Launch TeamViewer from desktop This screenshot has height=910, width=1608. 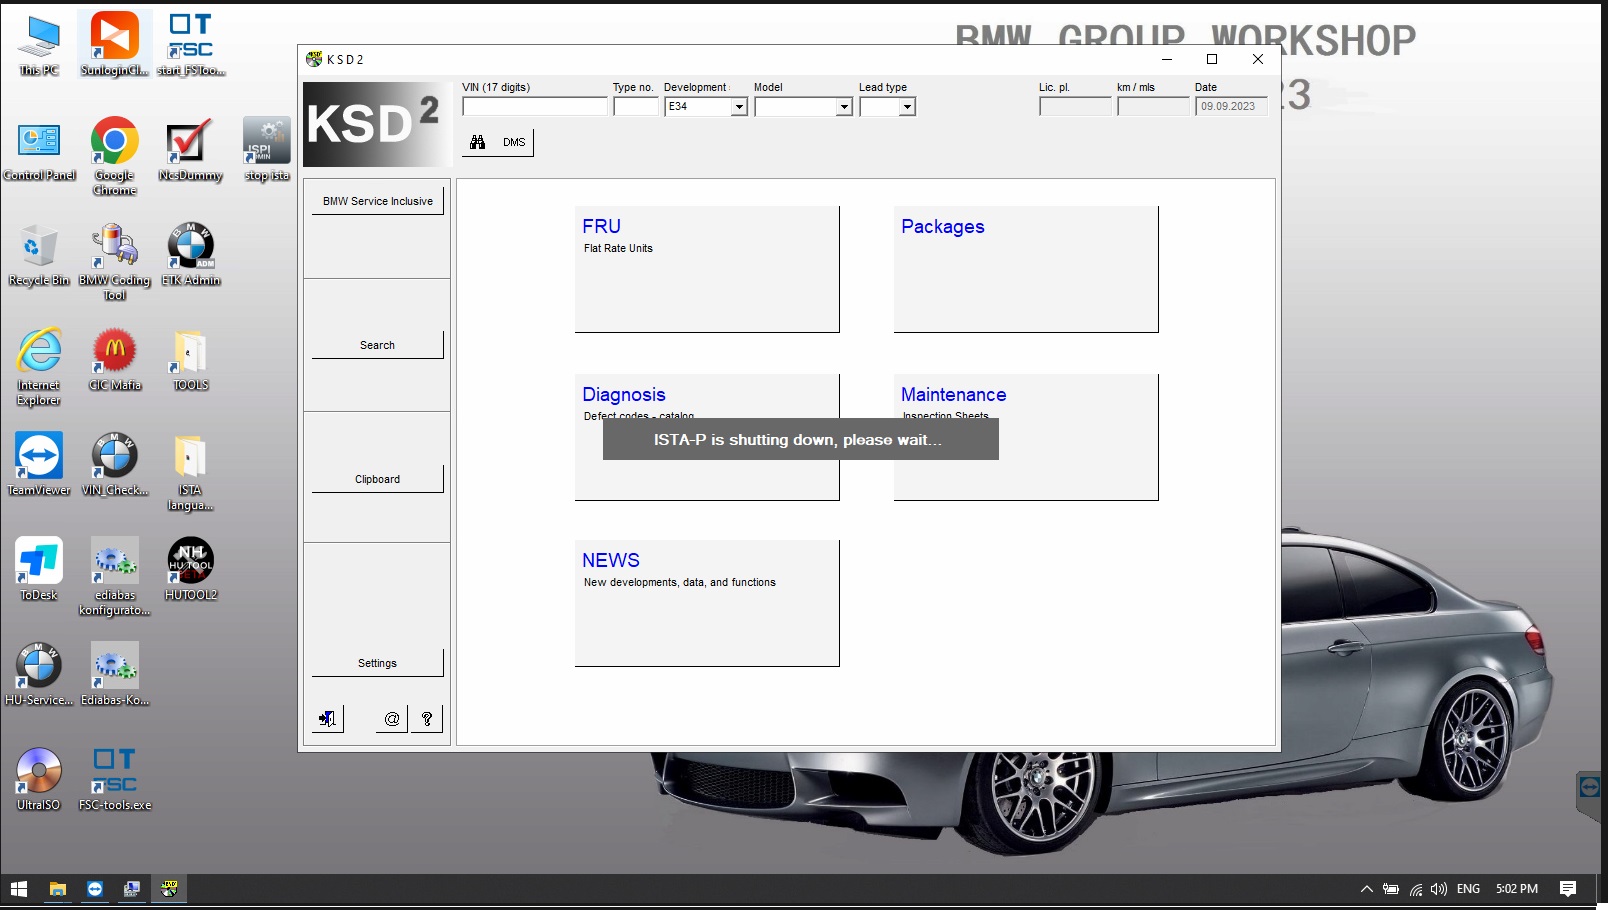tap(39, 465)
